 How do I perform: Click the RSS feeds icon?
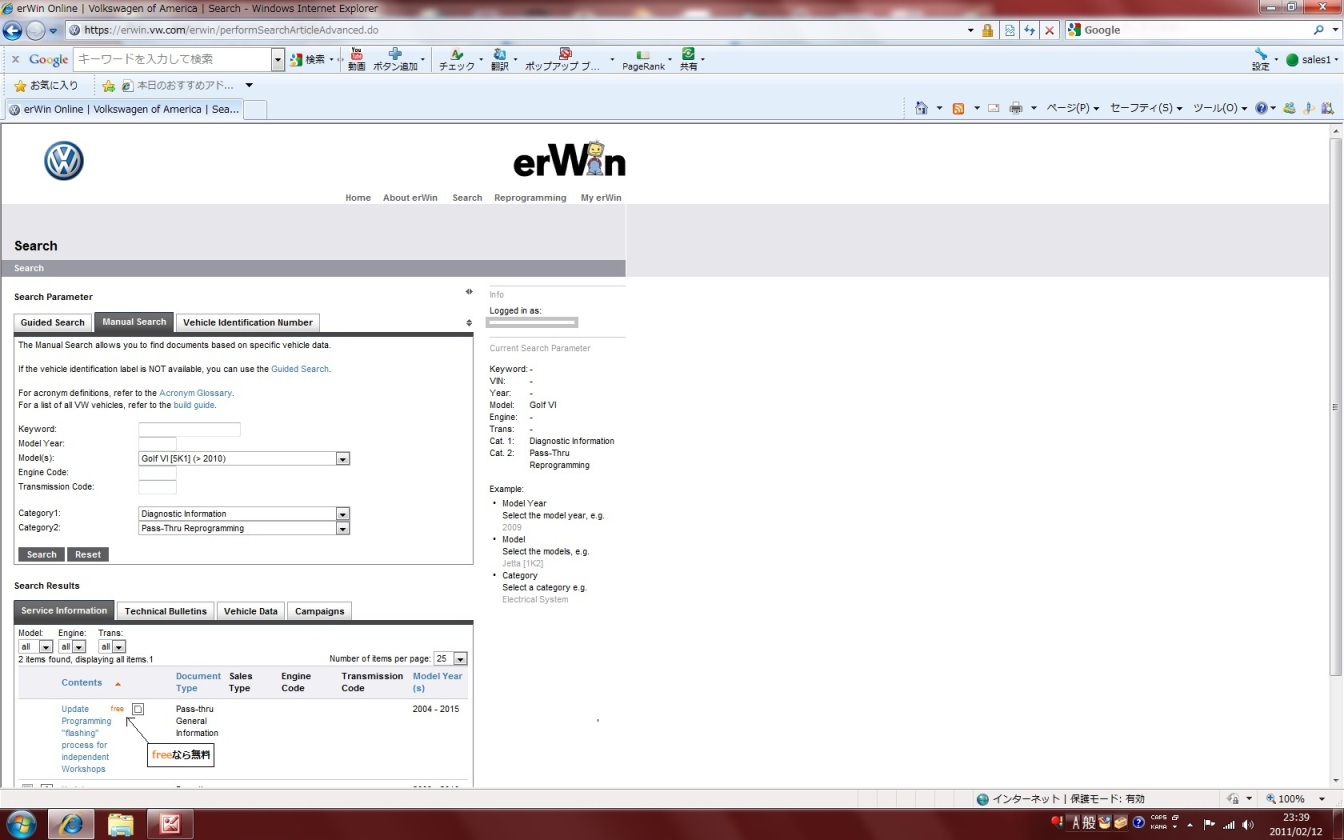click(958, 108)
